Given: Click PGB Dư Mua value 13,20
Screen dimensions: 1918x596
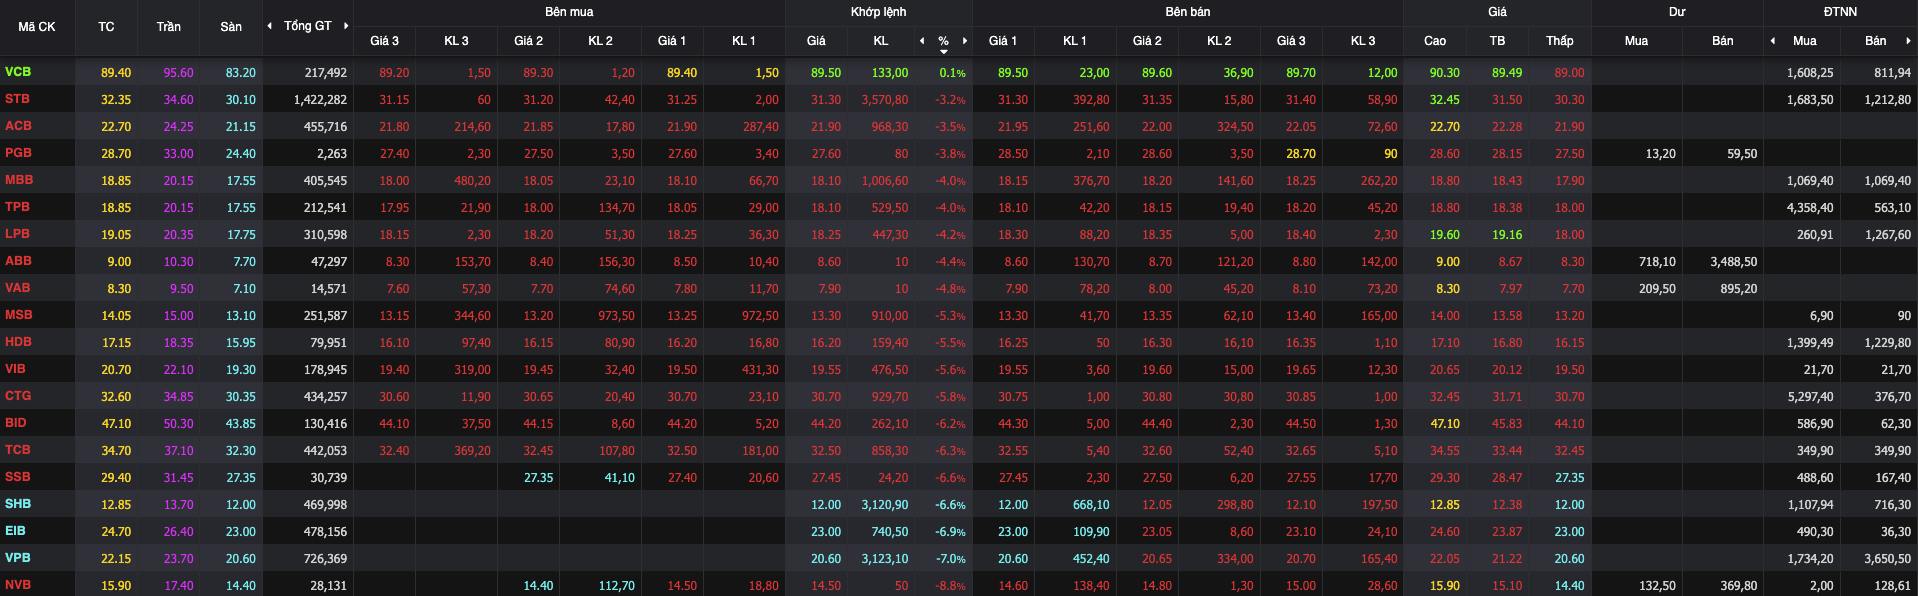Looking at the screenshot, I should 1660,154.
